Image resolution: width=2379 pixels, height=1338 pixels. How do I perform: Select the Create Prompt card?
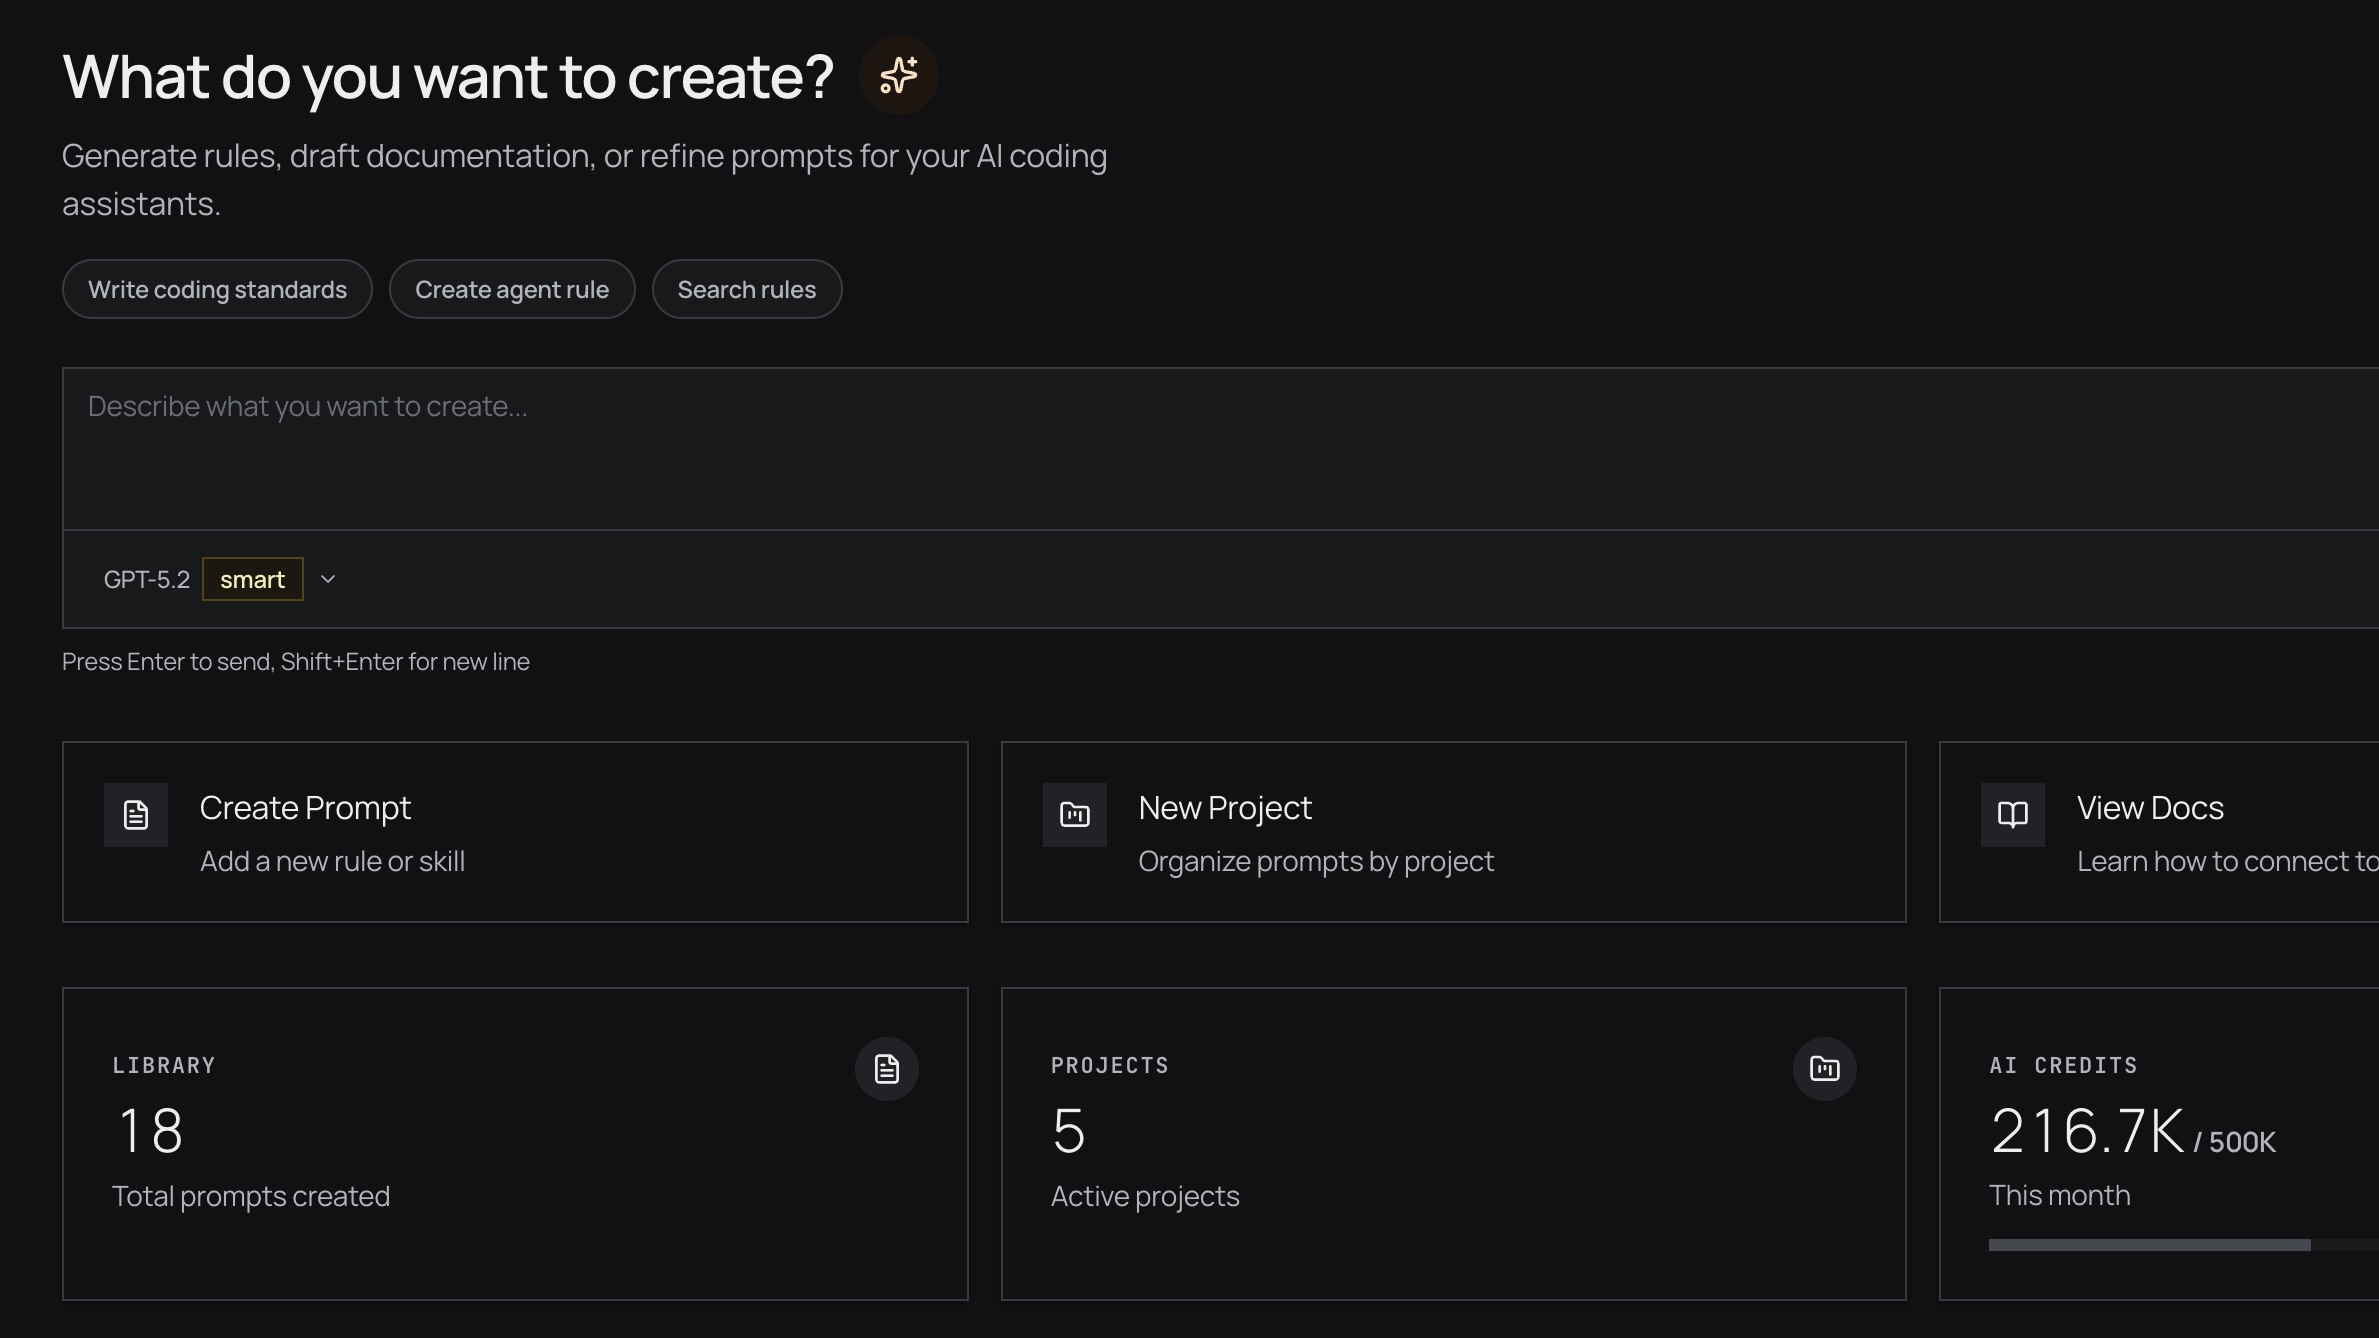pyautogui.click(x=515, y=831)
